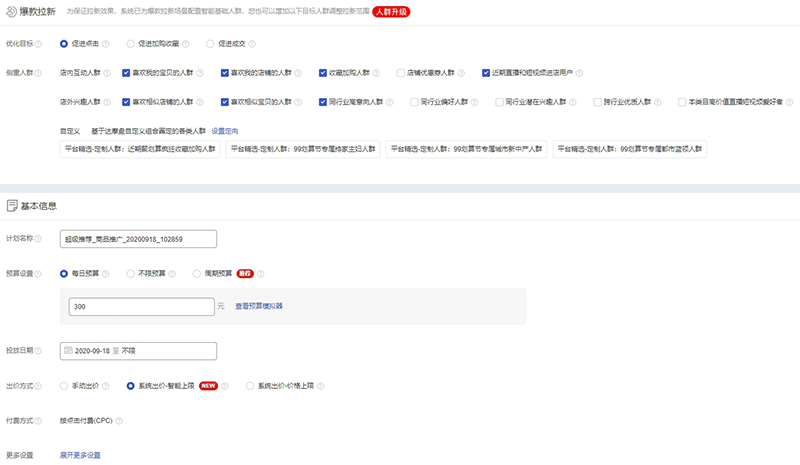Click the help icon next to 预算设置
This screenshot has height=465, width=800.
coord(38,273)
